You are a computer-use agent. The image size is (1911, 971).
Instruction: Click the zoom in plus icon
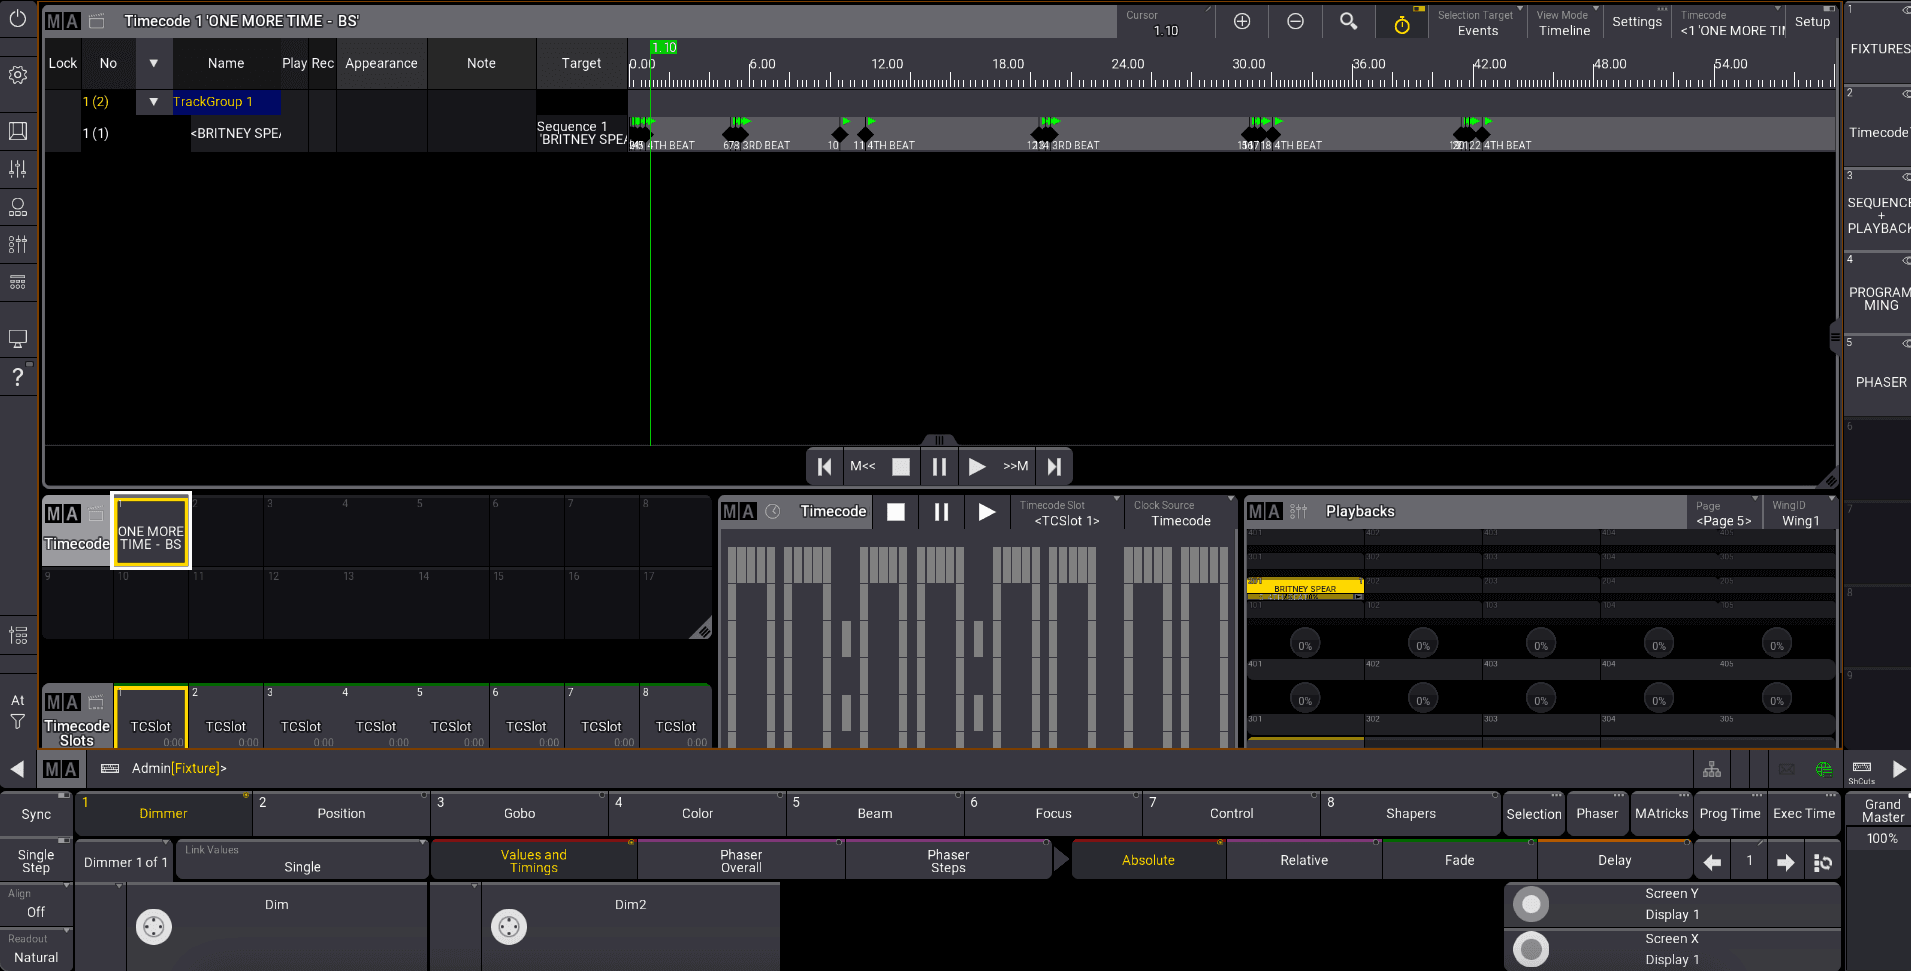1242,22
